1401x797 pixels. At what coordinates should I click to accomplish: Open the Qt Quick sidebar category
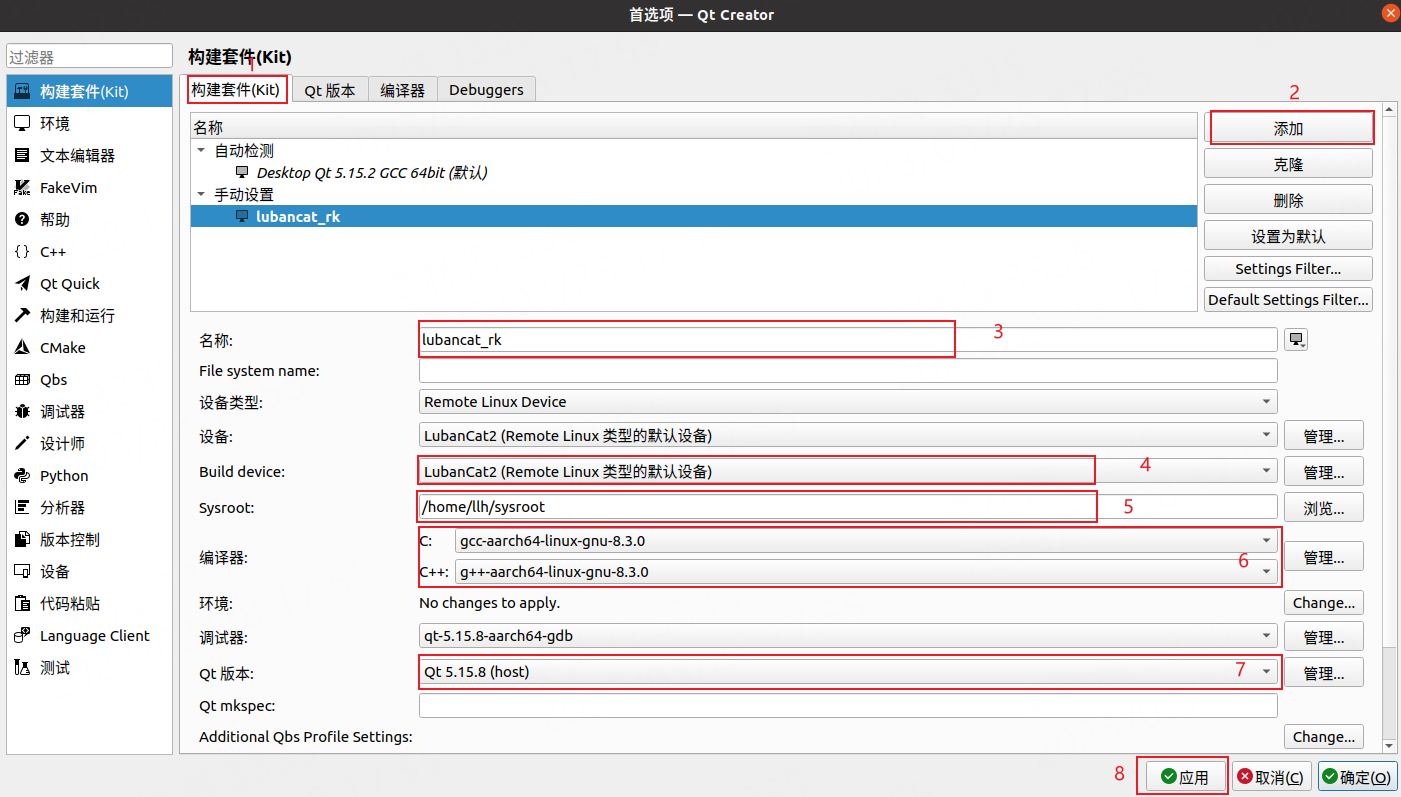pyautogui.click(x=89, y=284)
